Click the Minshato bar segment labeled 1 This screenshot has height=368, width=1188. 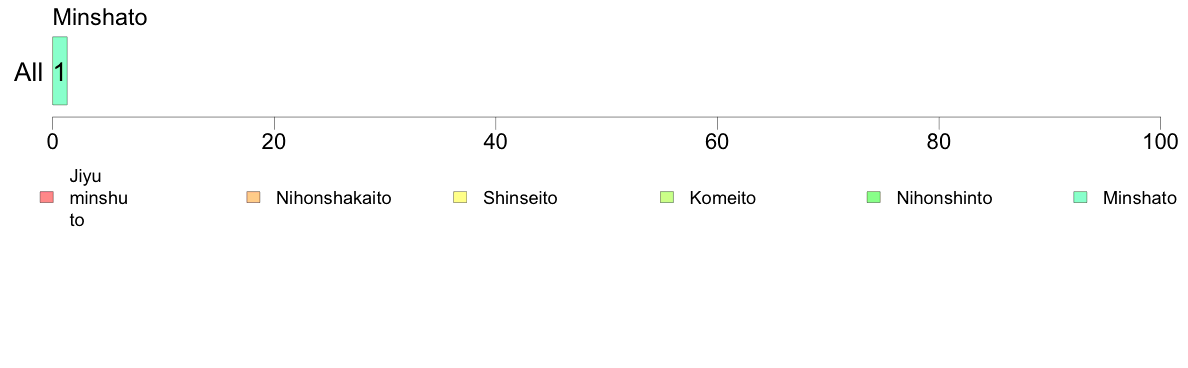pos(60,70)
